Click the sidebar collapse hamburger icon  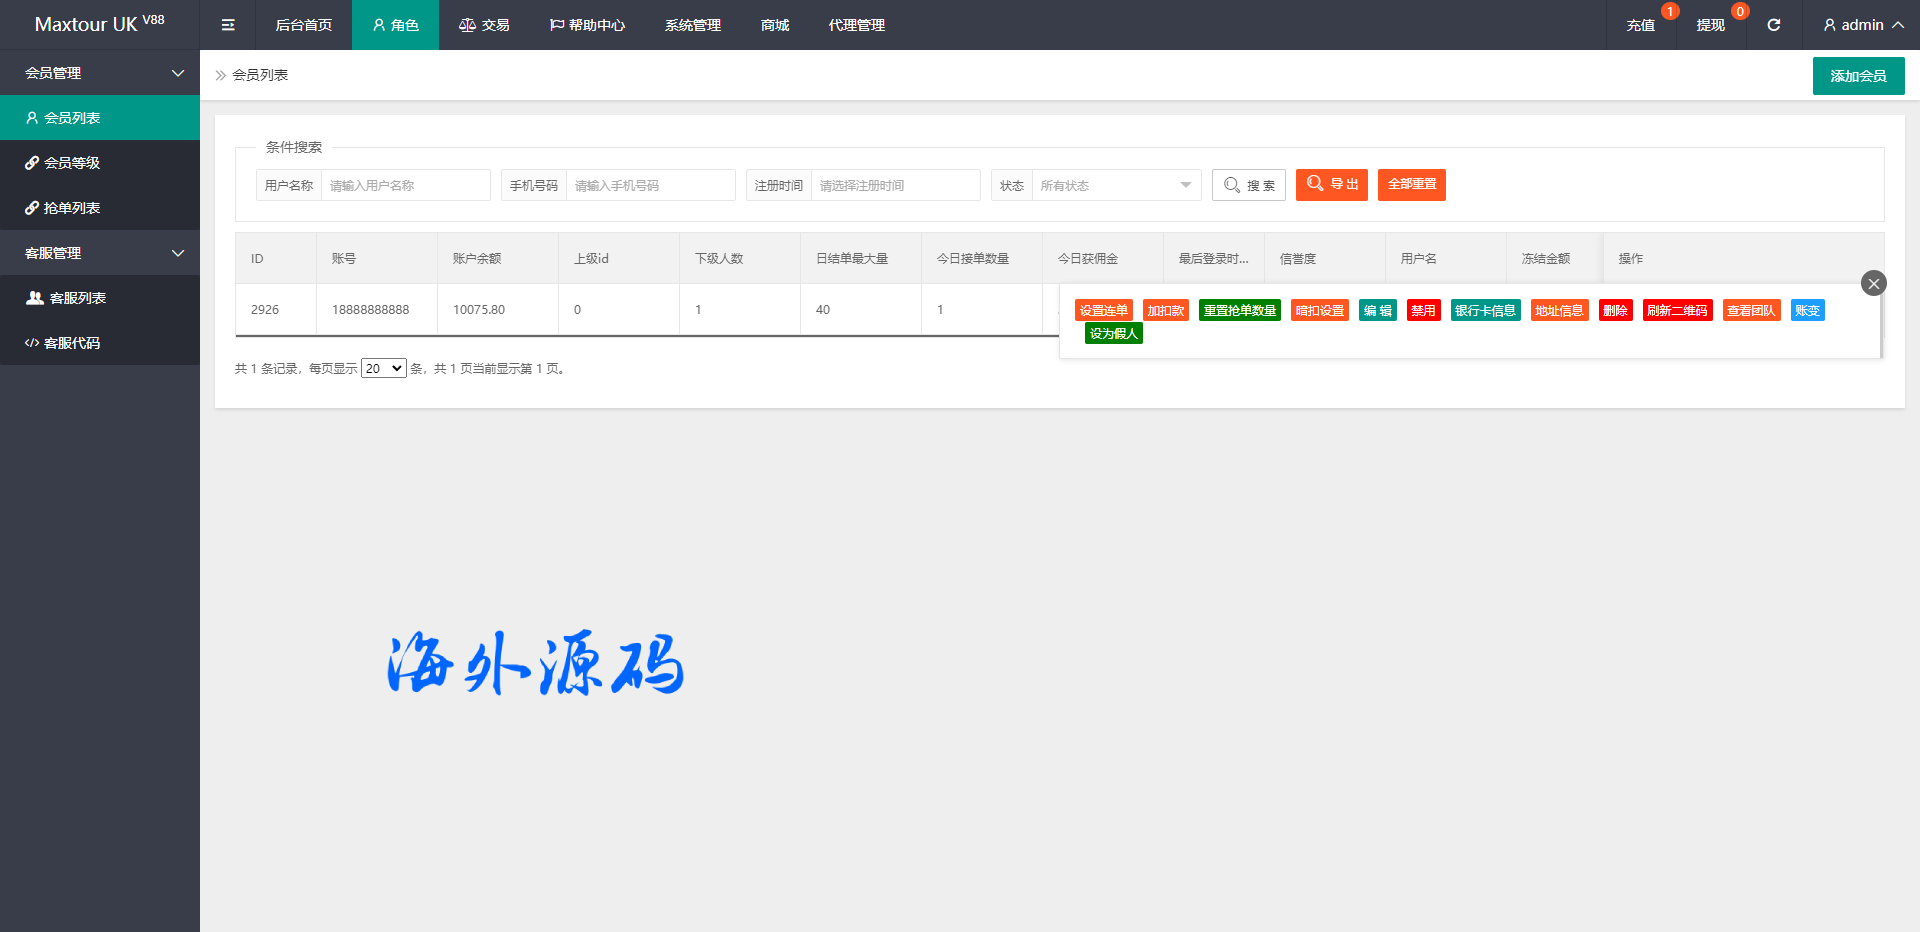tap(228, 25)
